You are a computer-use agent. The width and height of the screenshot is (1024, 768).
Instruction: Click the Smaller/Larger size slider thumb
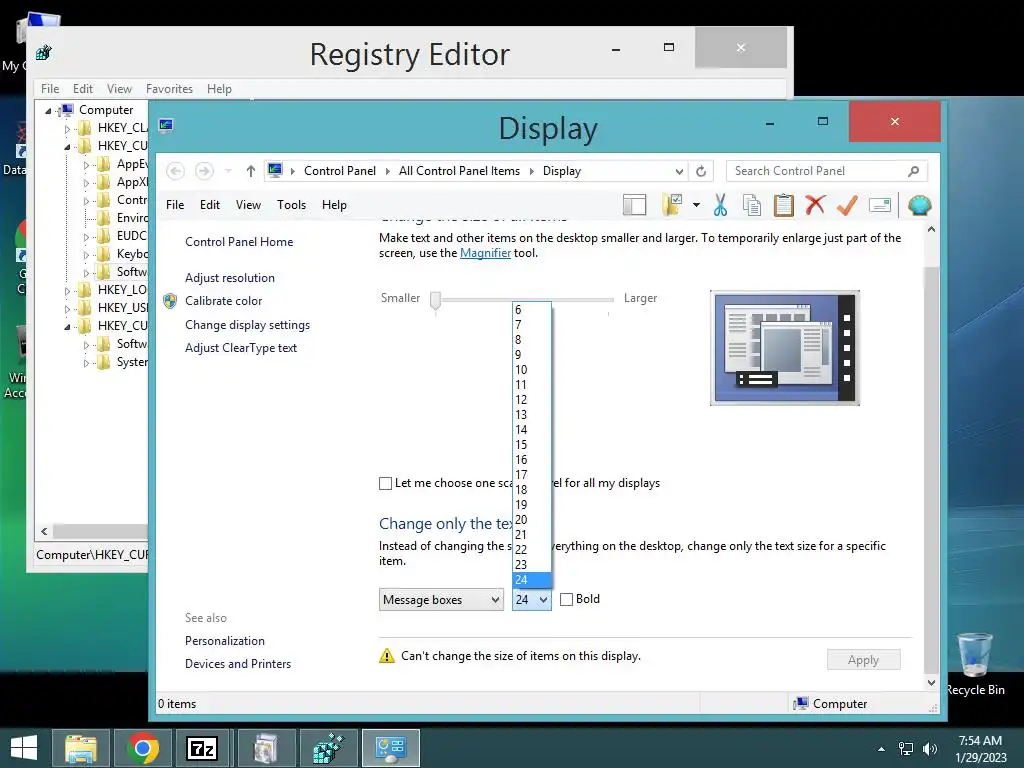[435, 300]
